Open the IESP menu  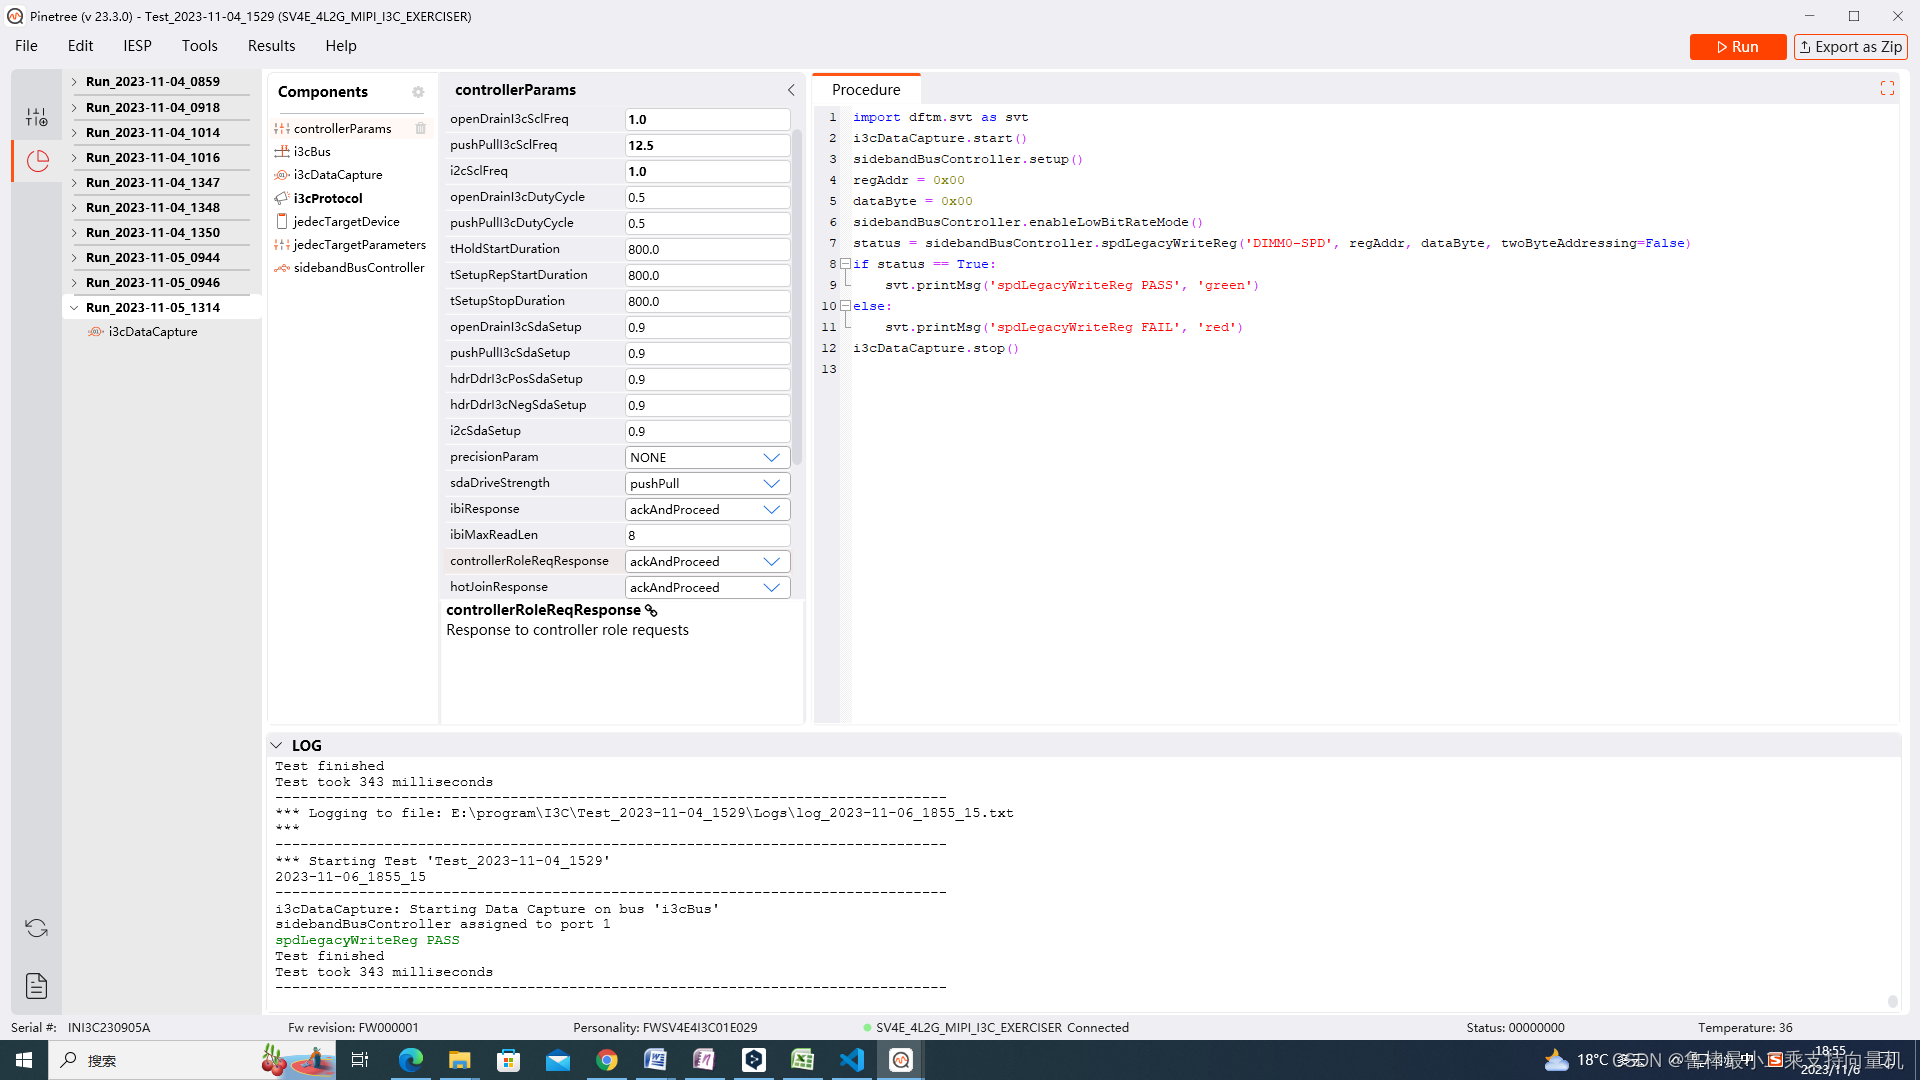coord(137,46)
